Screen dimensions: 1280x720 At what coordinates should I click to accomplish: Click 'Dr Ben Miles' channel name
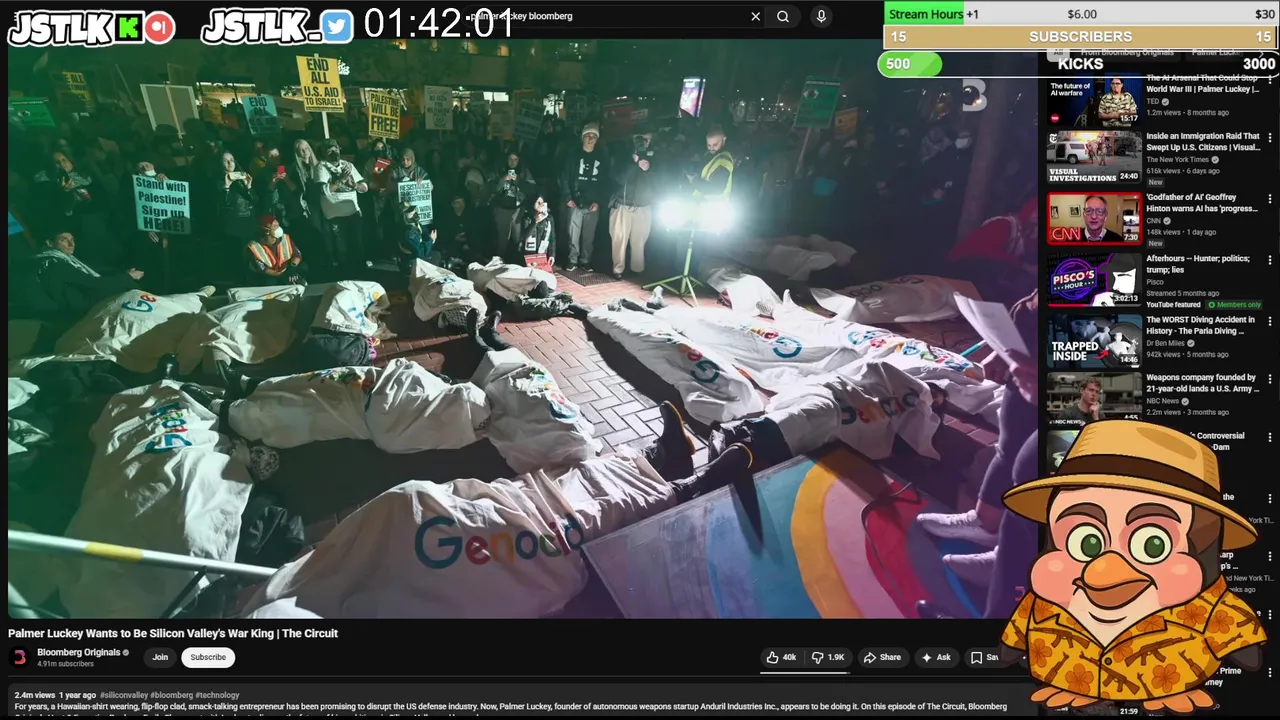(1165, 343)
